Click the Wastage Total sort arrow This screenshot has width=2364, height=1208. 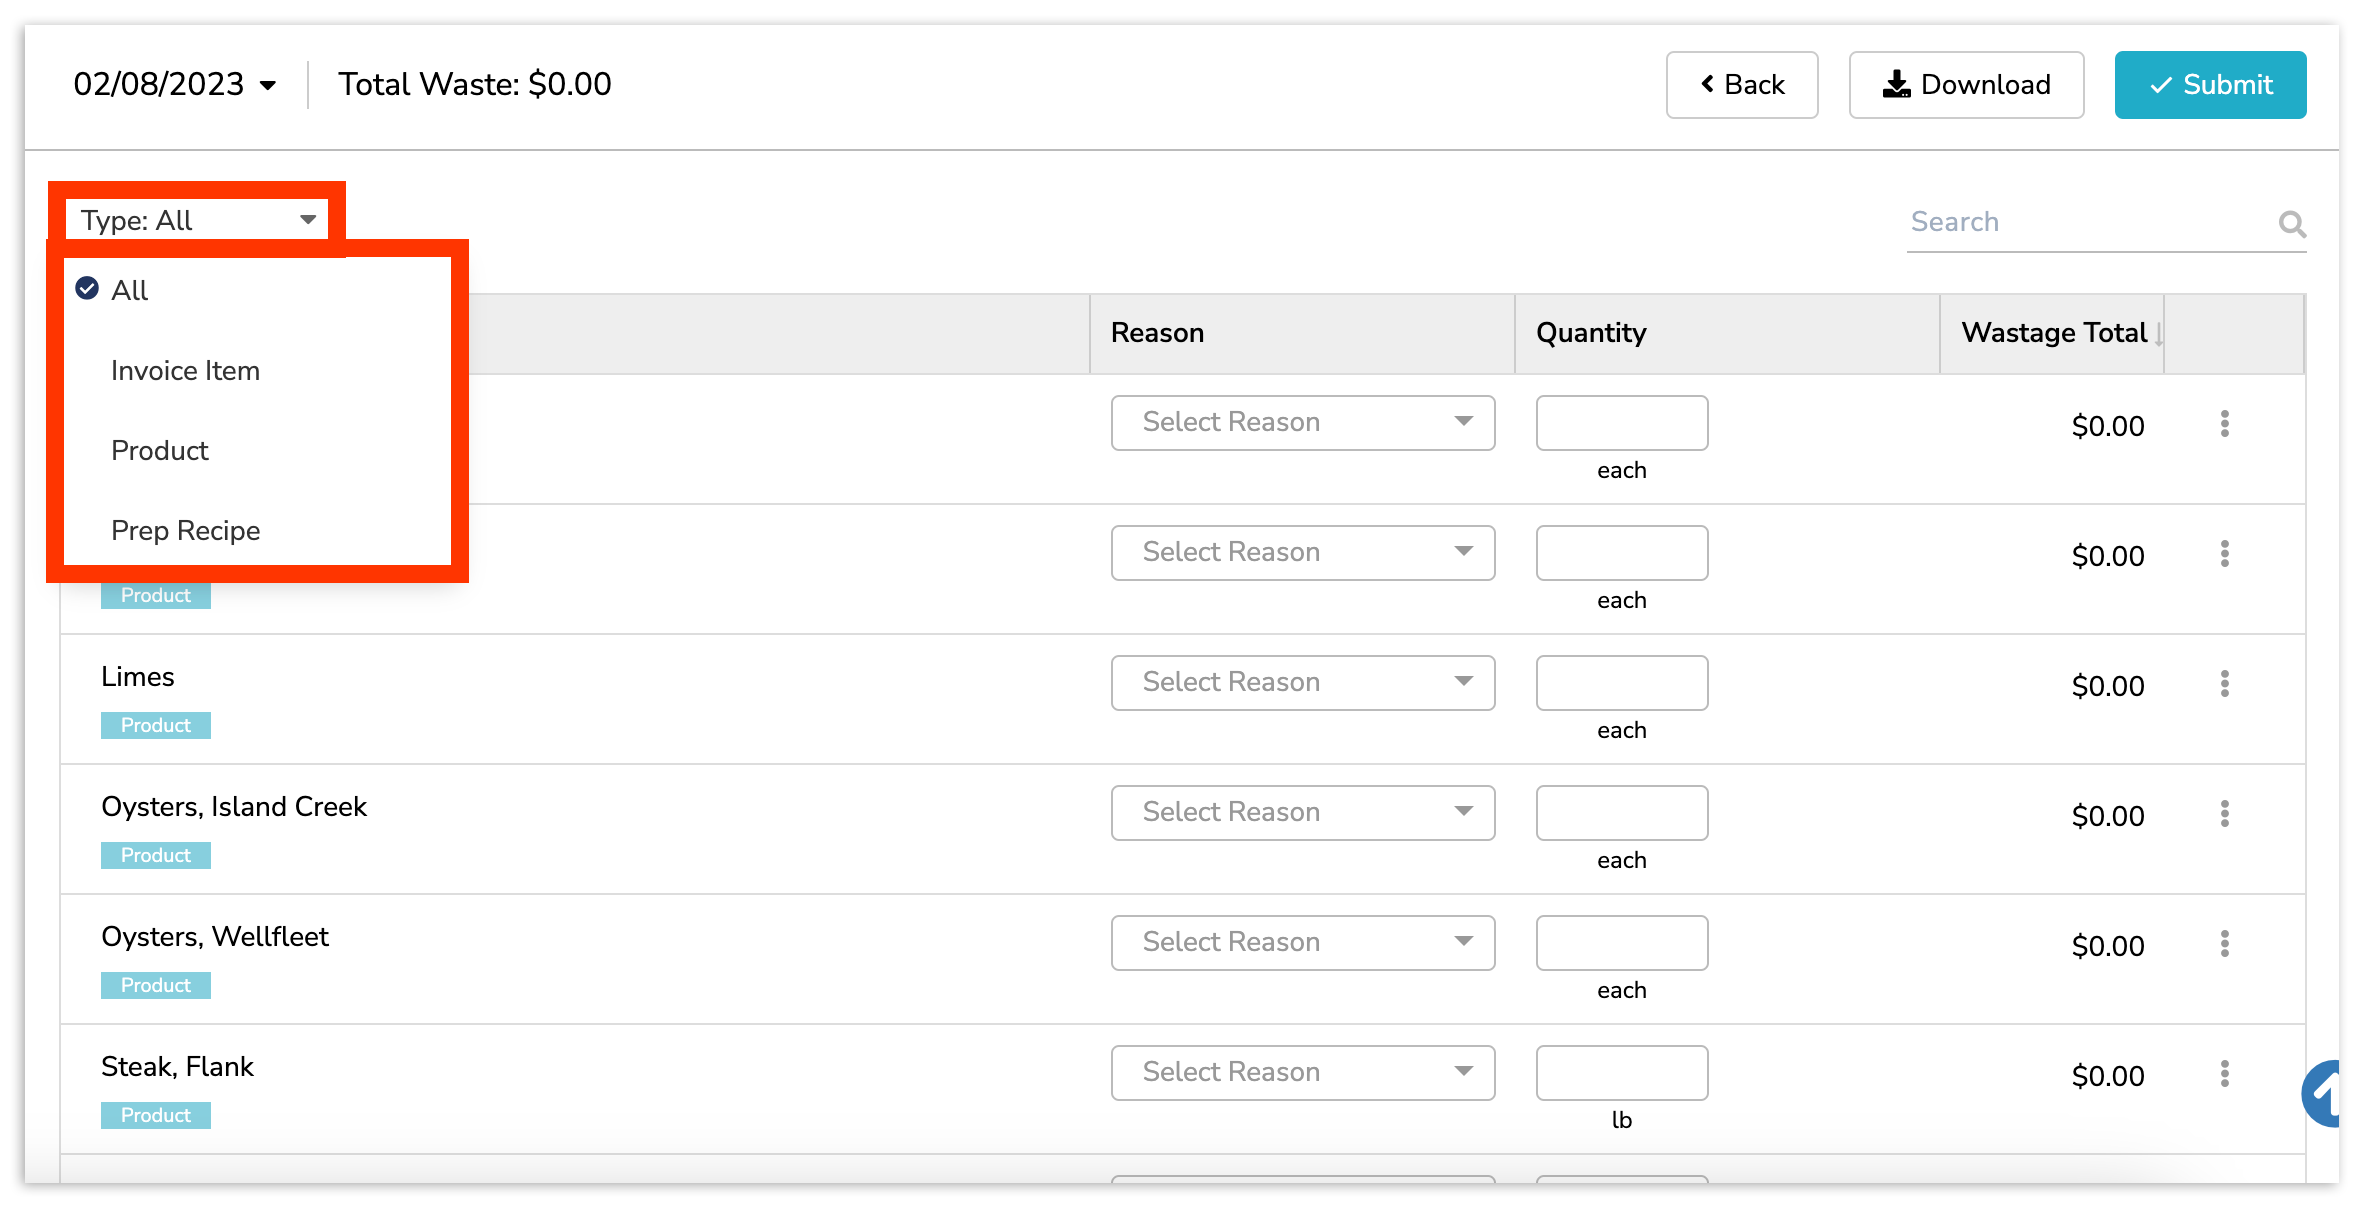coord(2158,334)
